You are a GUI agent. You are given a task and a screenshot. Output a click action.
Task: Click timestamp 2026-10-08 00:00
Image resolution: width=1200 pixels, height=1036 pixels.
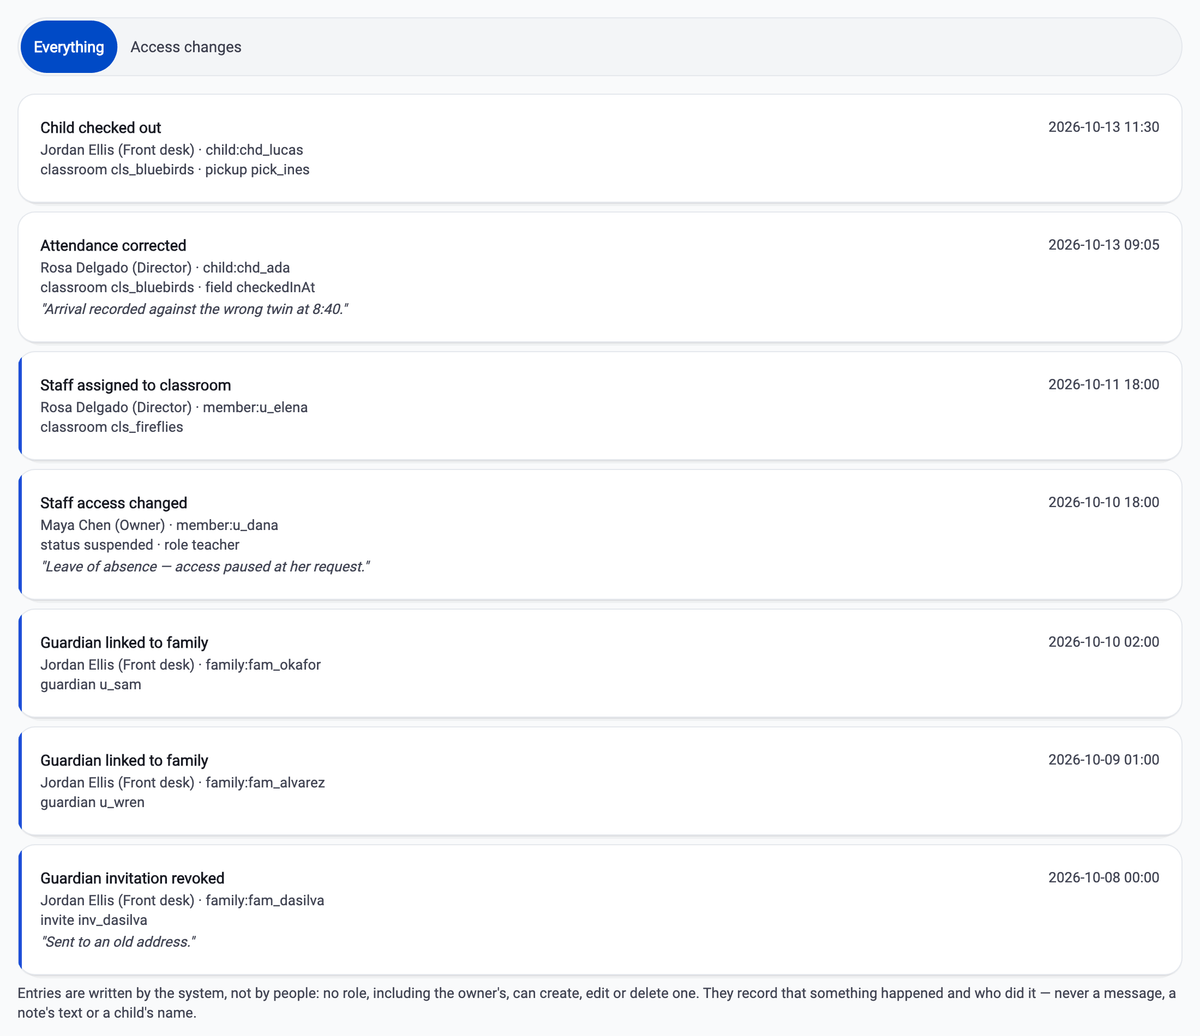(x=1104, y=879)
